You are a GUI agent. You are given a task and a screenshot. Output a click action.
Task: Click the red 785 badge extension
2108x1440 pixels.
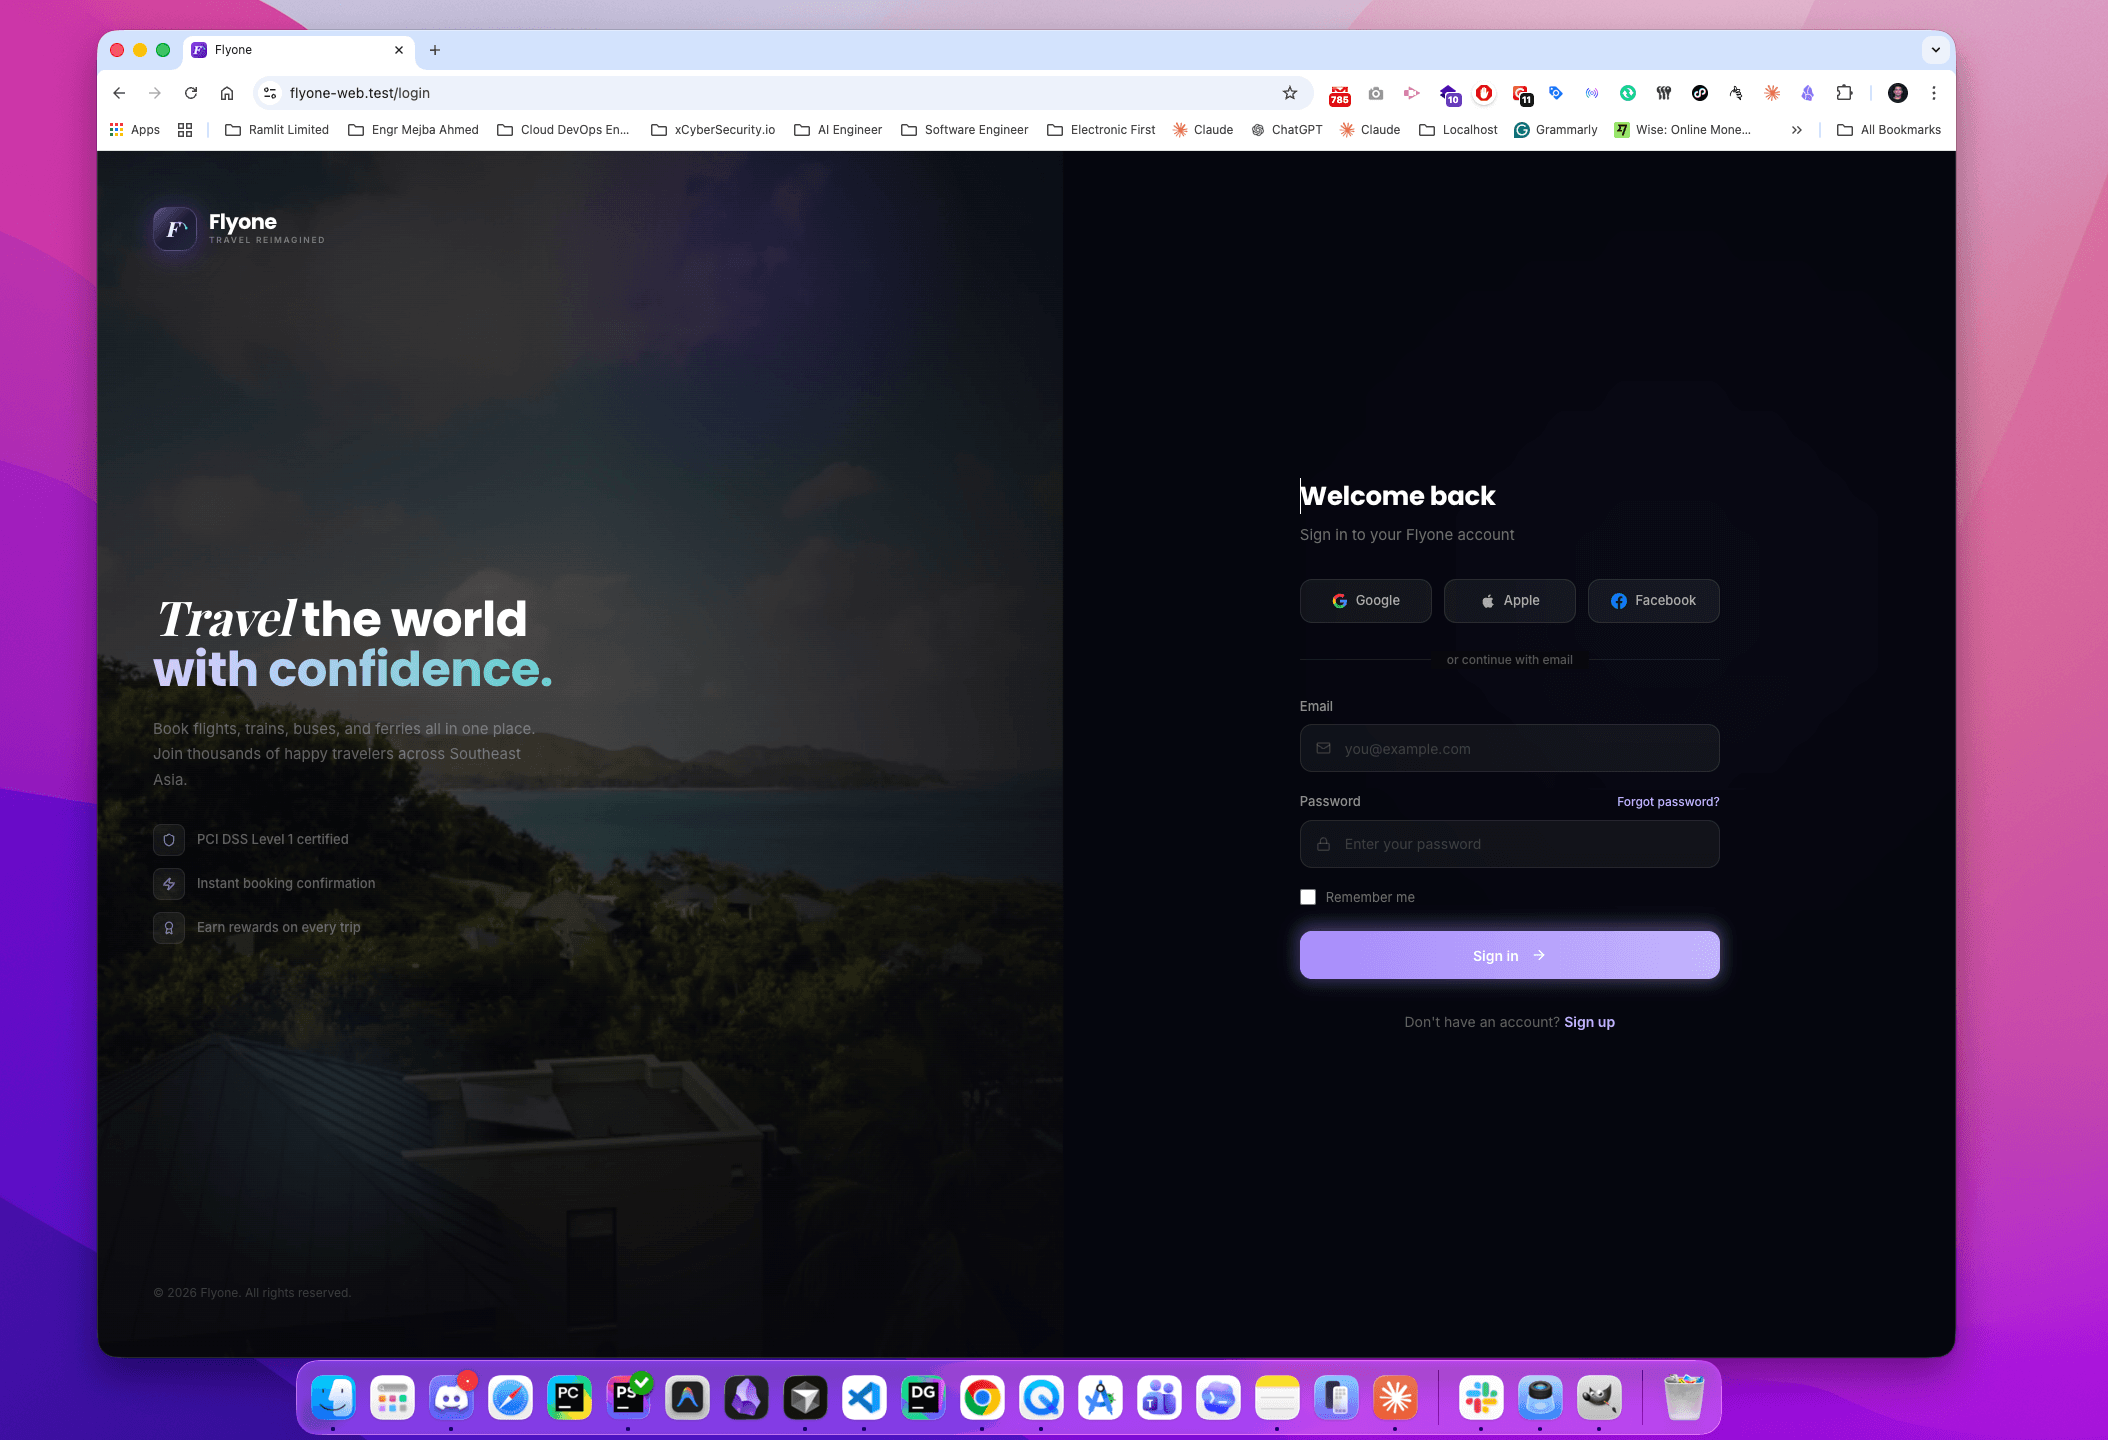pos(1339,94)
